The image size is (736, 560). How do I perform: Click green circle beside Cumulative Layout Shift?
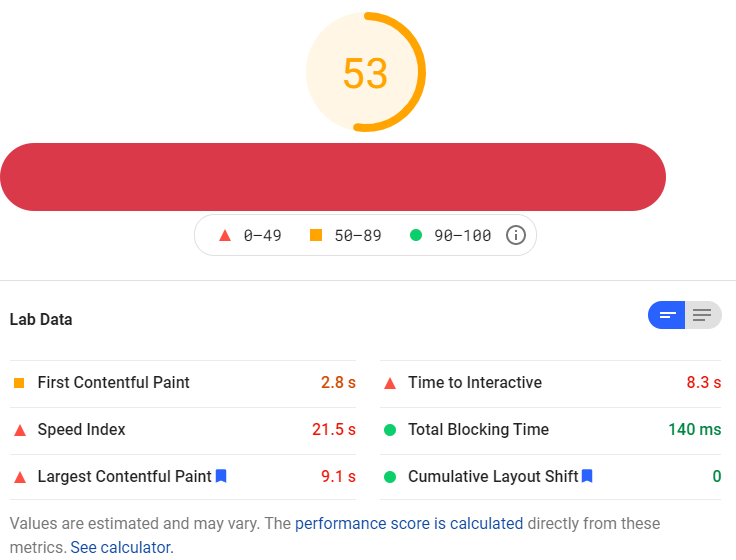tap(390, 477)
